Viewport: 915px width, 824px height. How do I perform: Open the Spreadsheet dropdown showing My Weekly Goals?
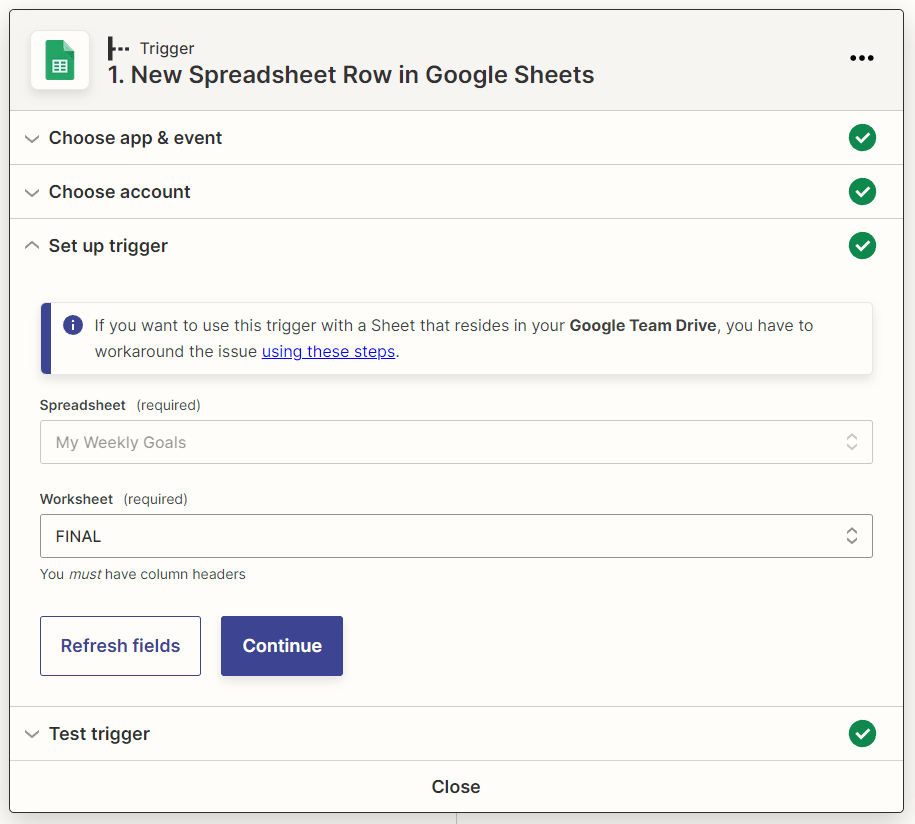[456, 441]
